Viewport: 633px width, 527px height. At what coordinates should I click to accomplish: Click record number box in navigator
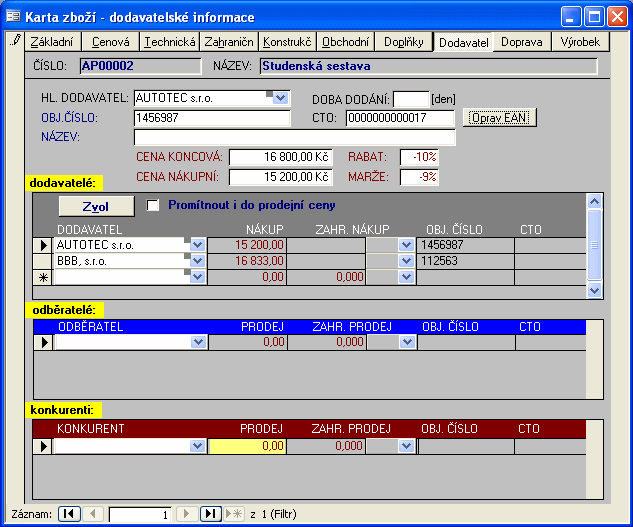[140, 514]
